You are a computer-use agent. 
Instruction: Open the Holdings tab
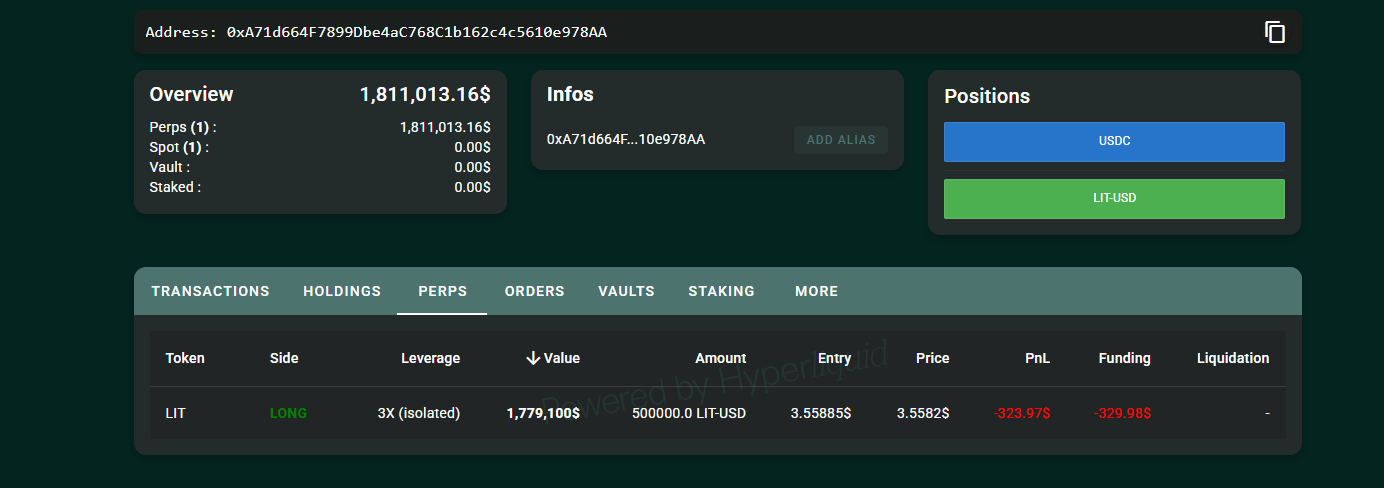[x=342, y=291]
